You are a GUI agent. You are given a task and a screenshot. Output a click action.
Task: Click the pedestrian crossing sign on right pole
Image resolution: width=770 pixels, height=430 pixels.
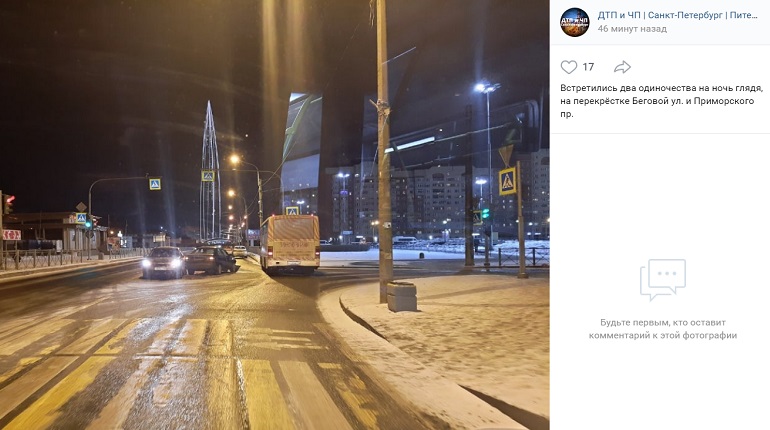tap(507, 181)
